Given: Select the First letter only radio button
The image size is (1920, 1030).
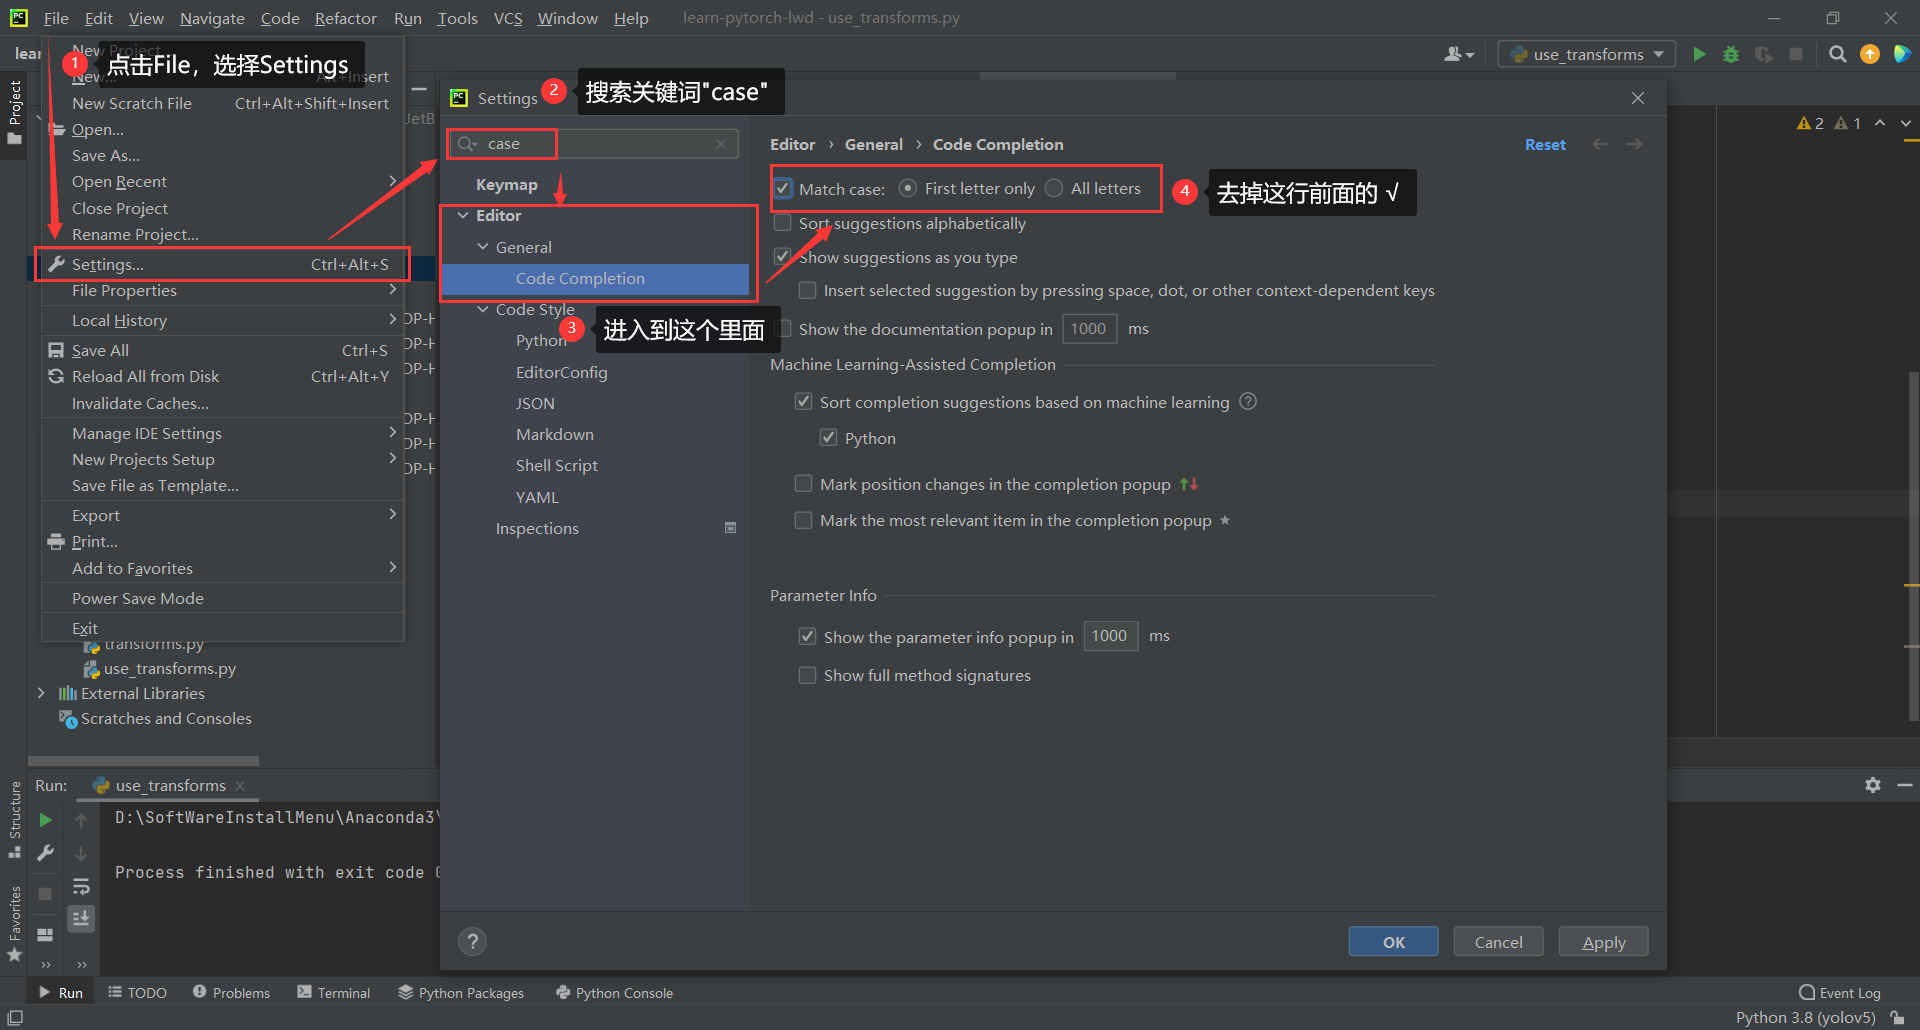Looking at the screenshot, I should (908, 188).
